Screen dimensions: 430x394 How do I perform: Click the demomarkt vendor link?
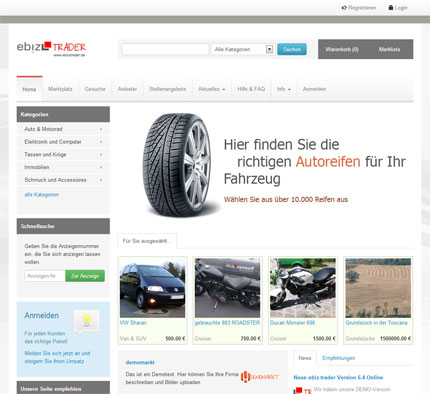(140, 362)
